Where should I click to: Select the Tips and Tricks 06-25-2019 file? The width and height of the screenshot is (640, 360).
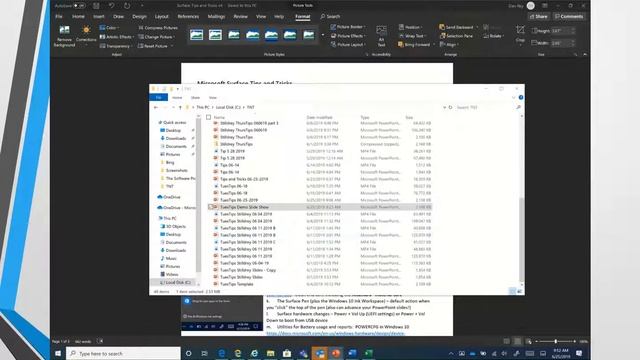click(244, 179)
